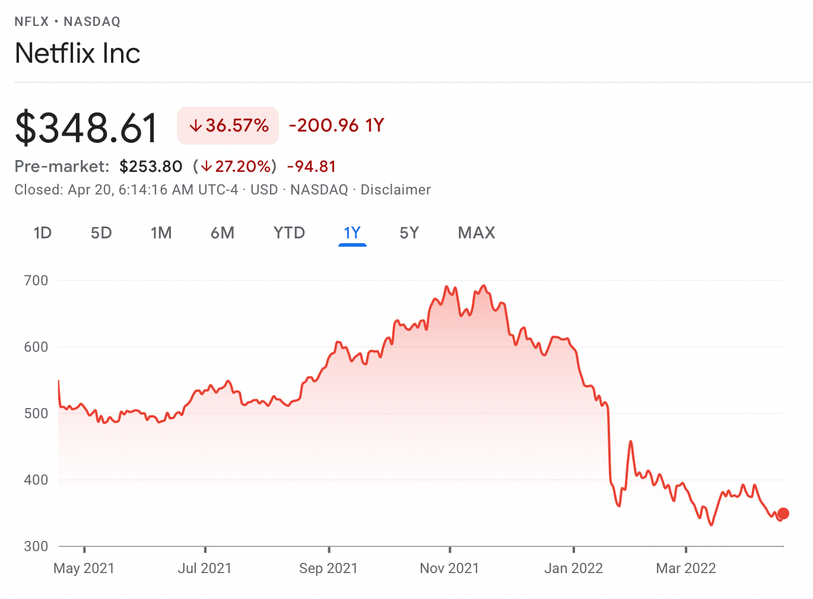Image resolution: width=813 pixels, height=599 pixels.
Task: Select the YTD range tab
Action: pyautogui.click(x=289, y=233)
